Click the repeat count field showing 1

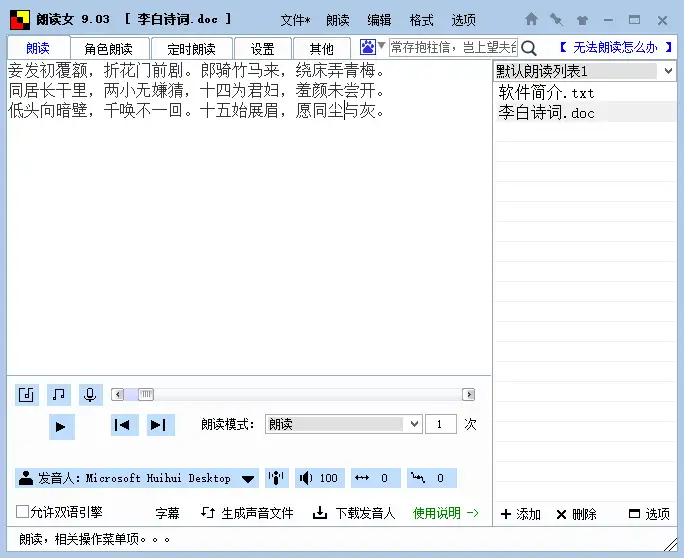[441, 424]
